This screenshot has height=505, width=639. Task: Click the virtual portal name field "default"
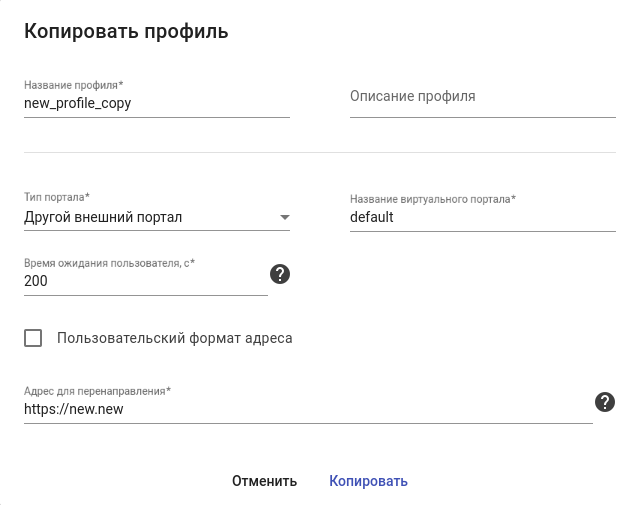[x=482, y=217]
